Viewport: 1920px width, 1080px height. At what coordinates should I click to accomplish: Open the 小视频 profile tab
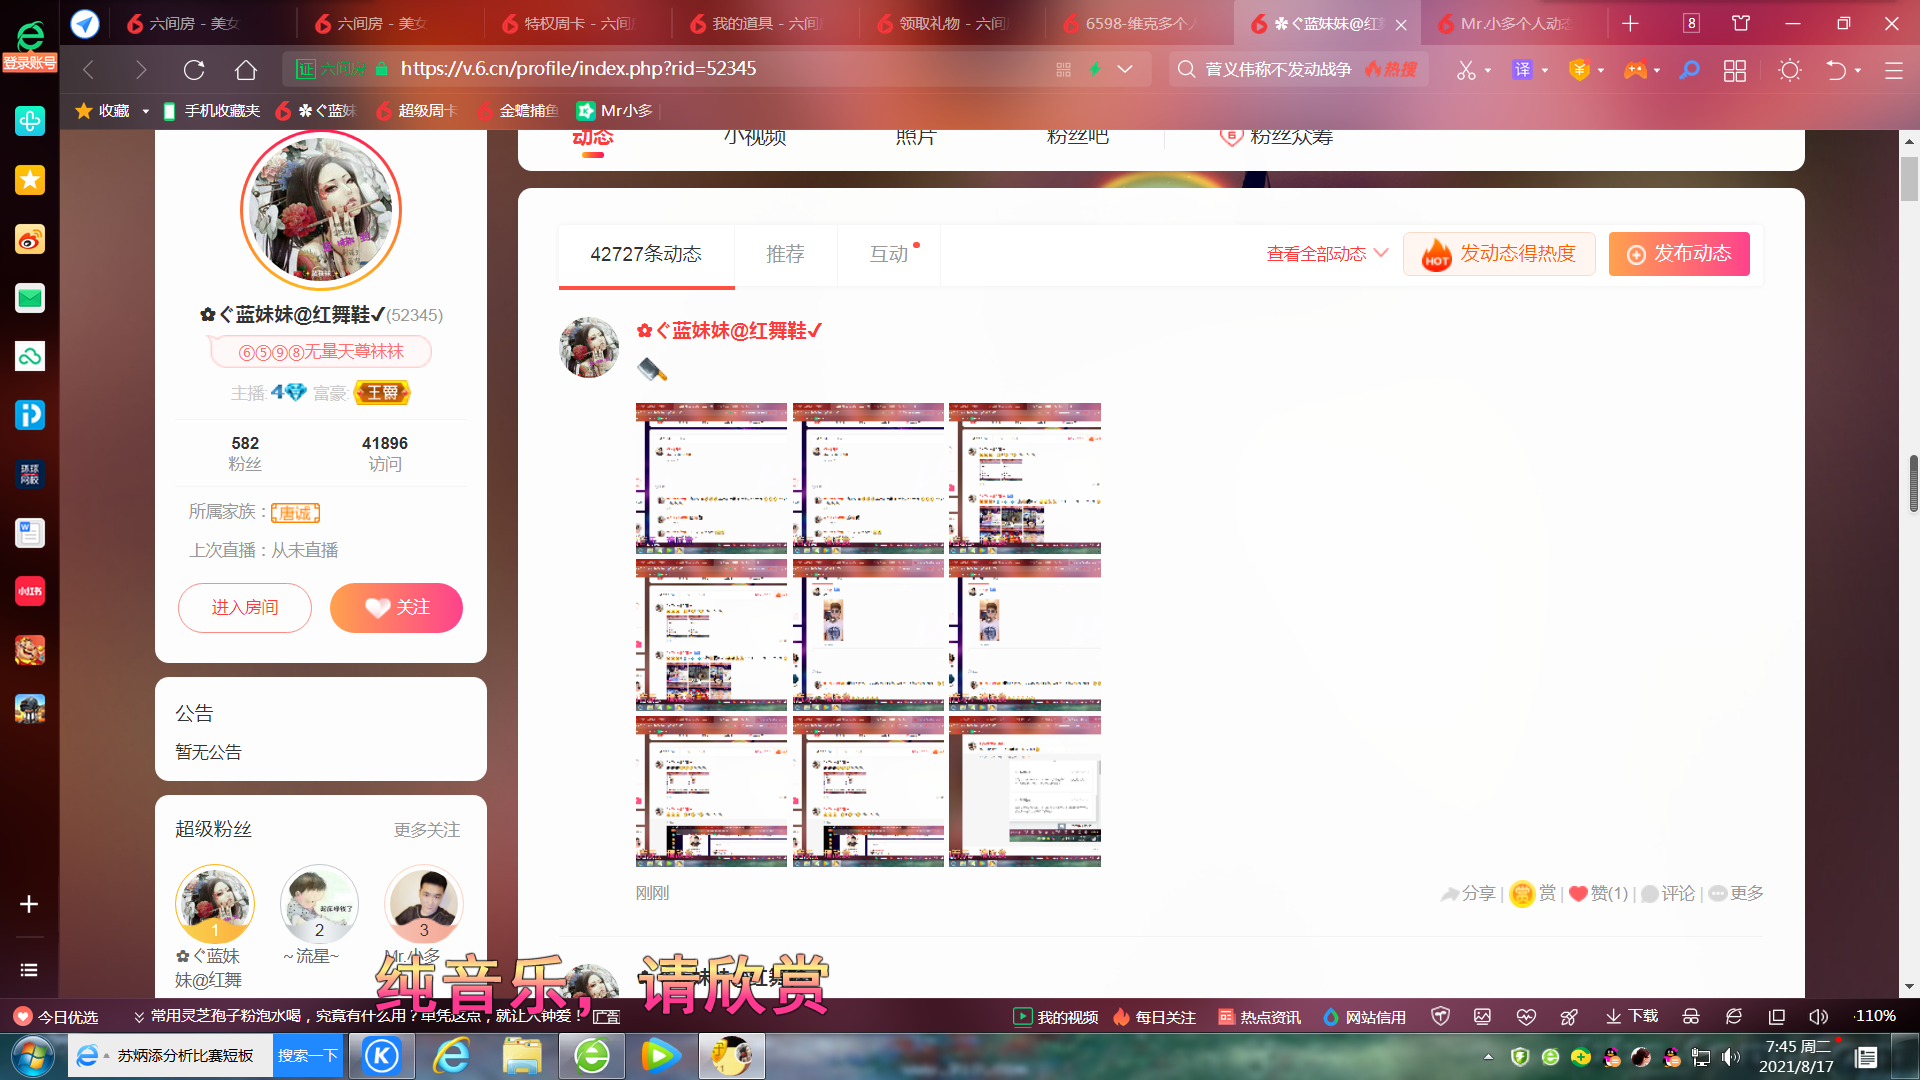tap(755, 138)
